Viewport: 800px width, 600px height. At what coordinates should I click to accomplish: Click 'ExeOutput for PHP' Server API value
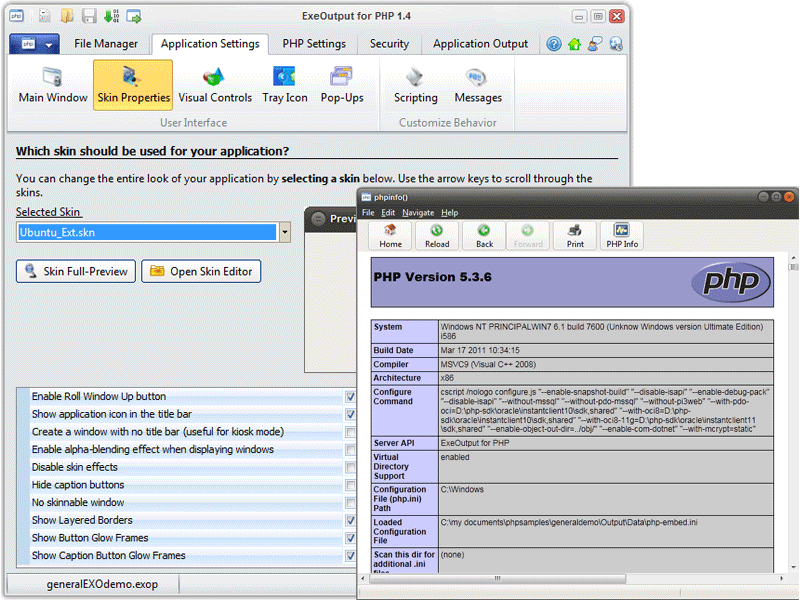pyautogui.click(x=474, y=443)
